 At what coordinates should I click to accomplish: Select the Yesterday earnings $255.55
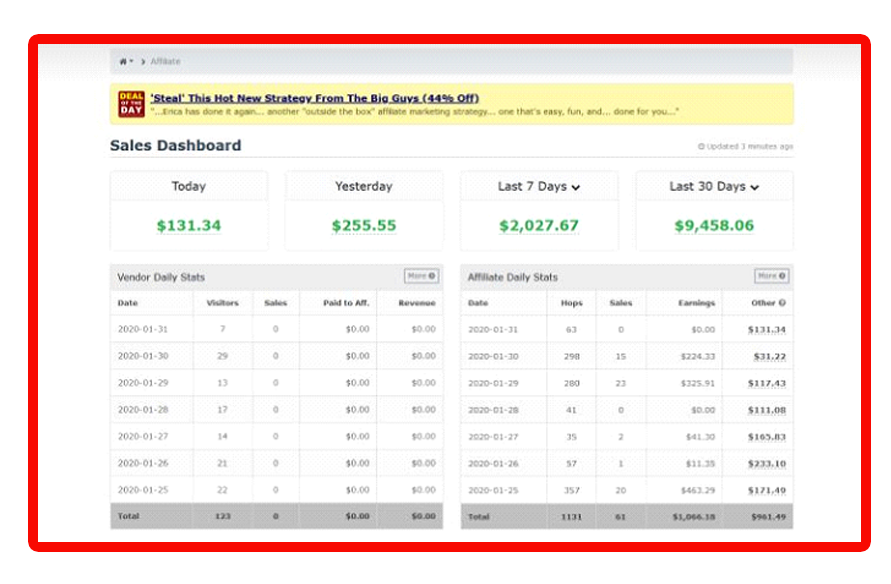[x=364, y=226]
